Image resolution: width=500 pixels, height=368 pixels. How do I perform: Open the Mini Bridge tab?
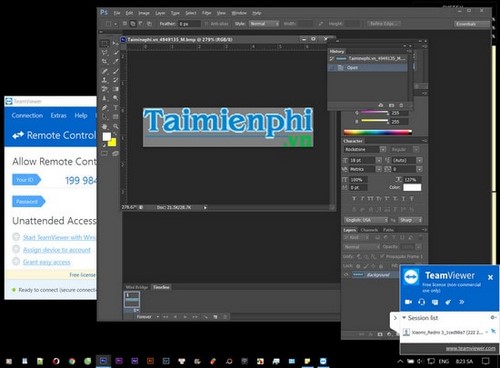pyautogui.click(x=137, y=287)
